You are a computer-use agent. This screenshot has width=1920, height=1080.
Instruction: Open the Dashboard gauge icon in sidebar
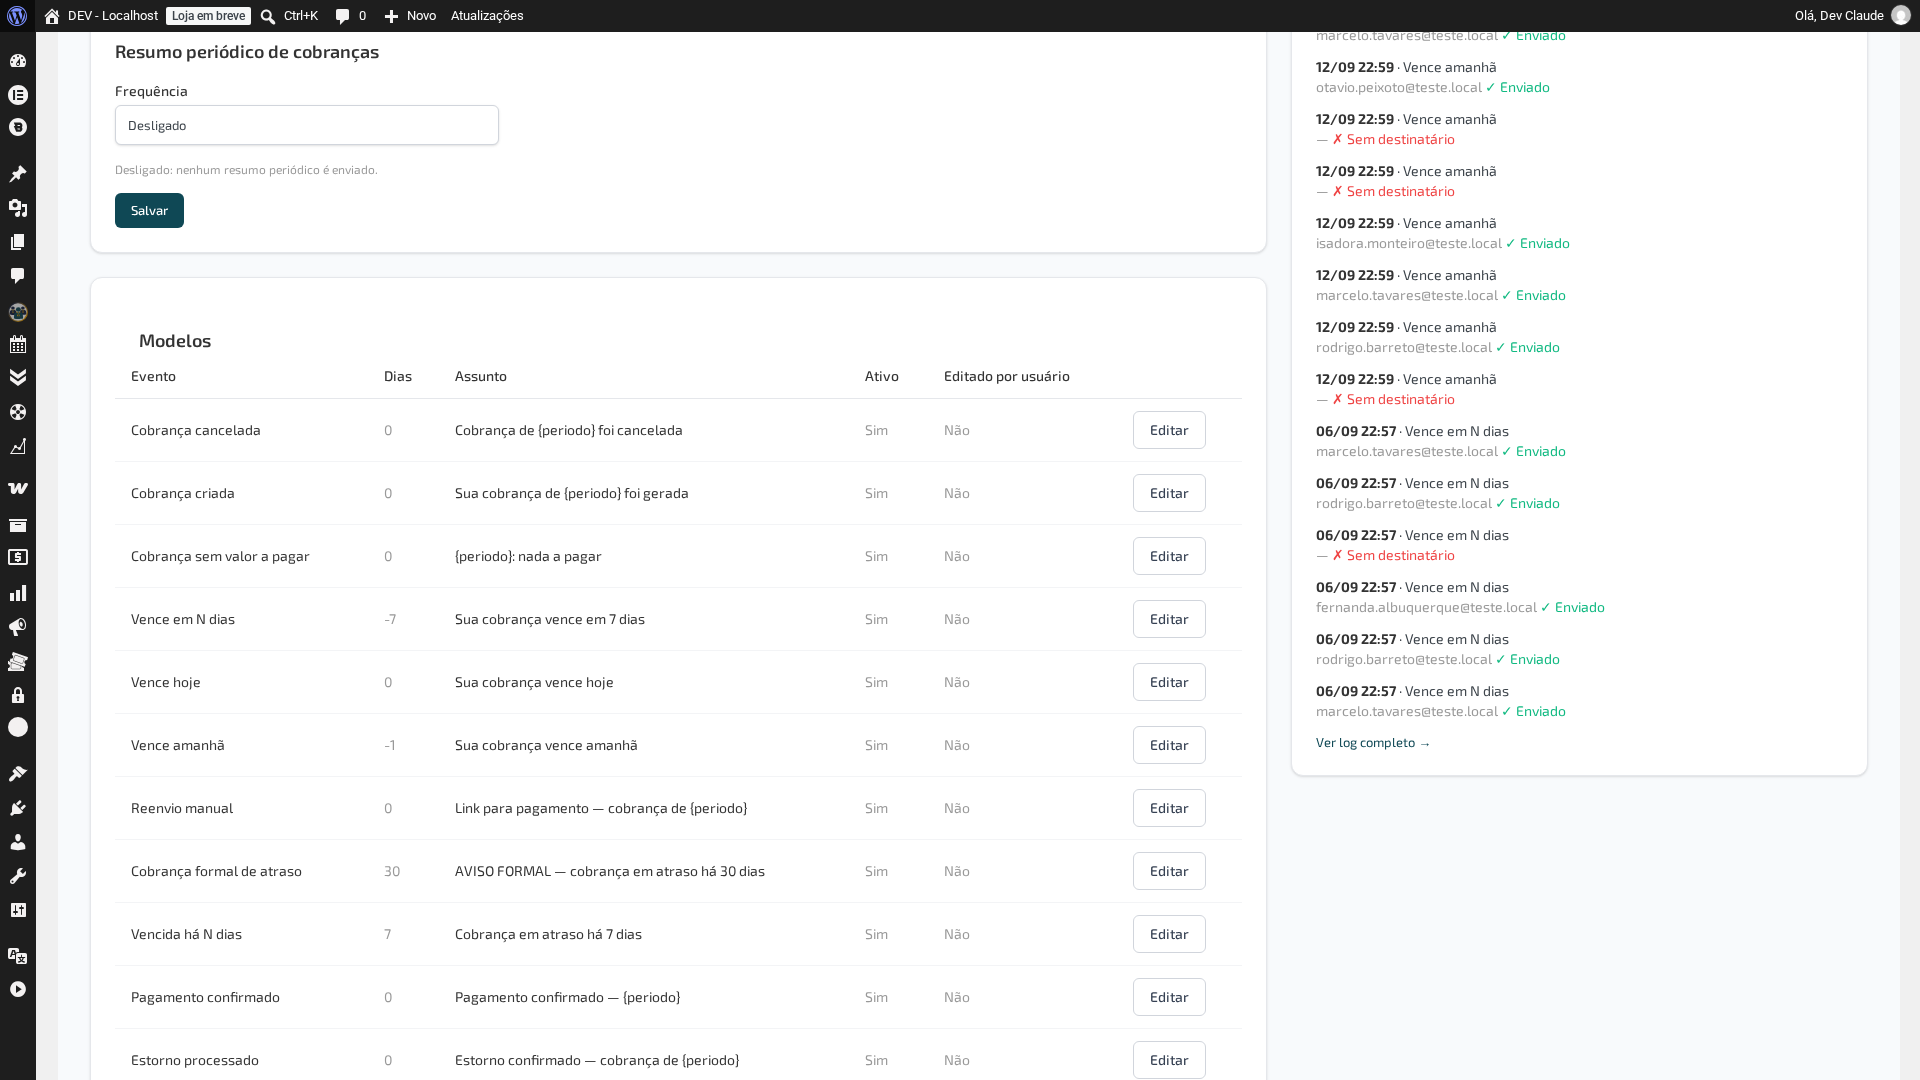[18, 61]
